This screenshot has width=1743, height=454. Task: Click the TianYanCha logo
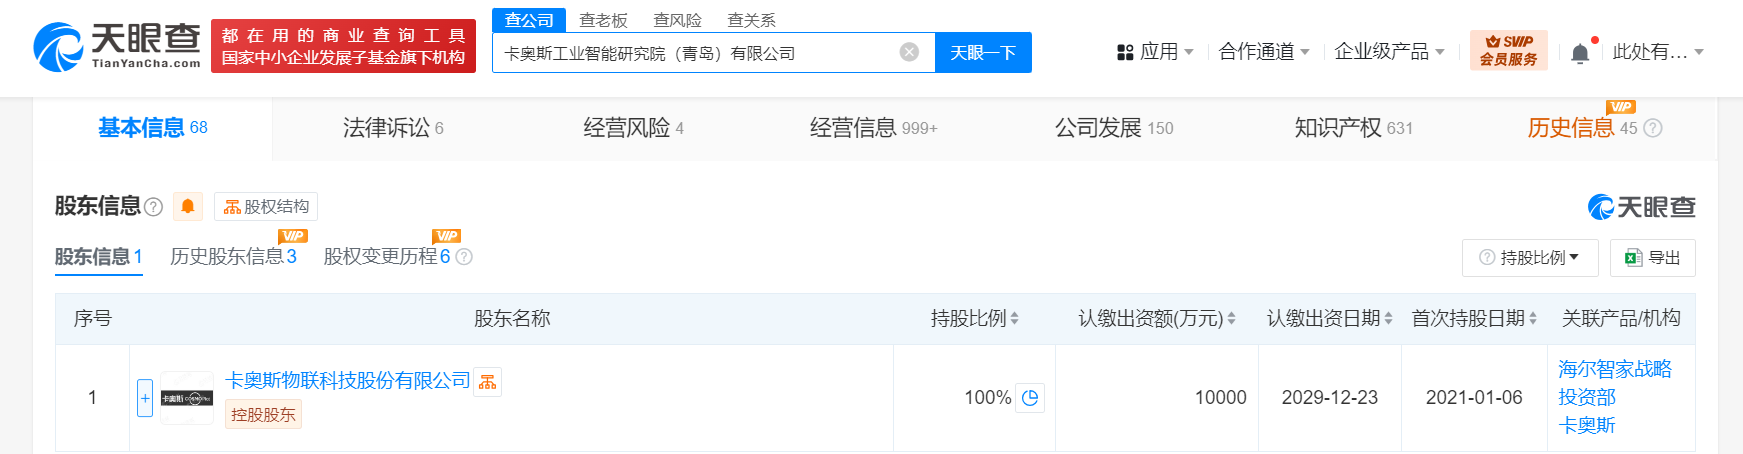point(117,45)
